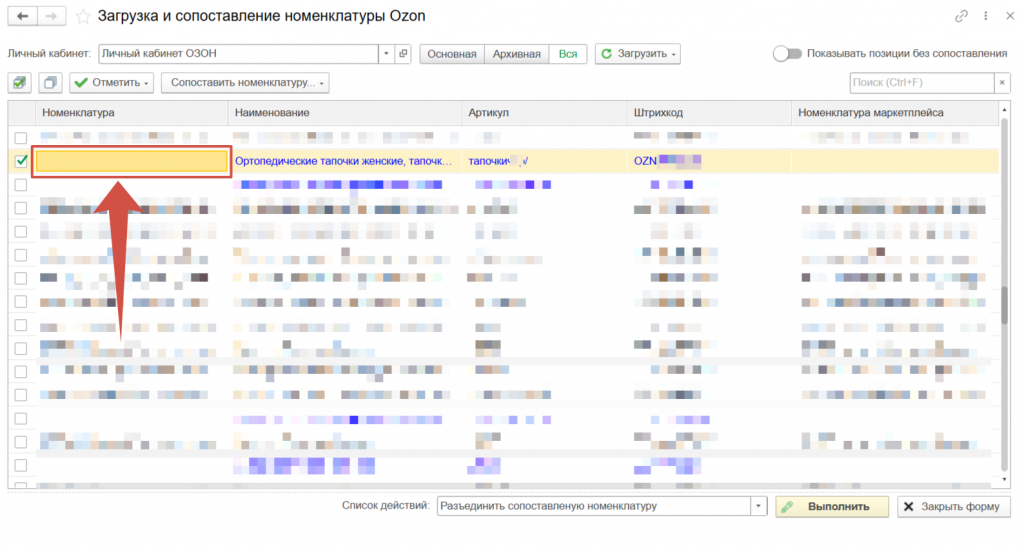The height and width of the screenshot is (546, 1024).
Task: Click the back navigation arrow
Action: tap(22, 16)
